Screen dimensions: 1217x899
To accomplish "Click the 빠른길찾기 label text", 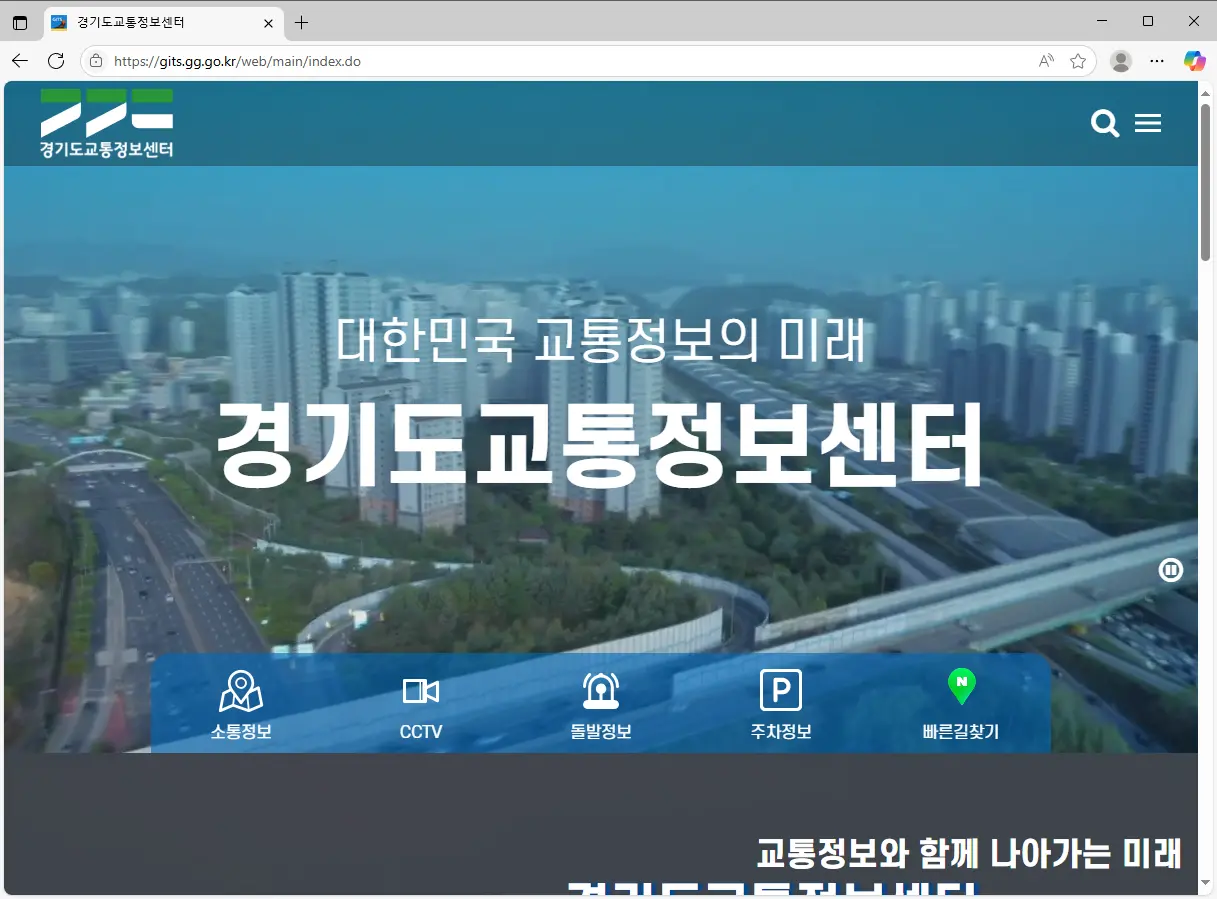I will pyautogui.click(x=961, y=732).
